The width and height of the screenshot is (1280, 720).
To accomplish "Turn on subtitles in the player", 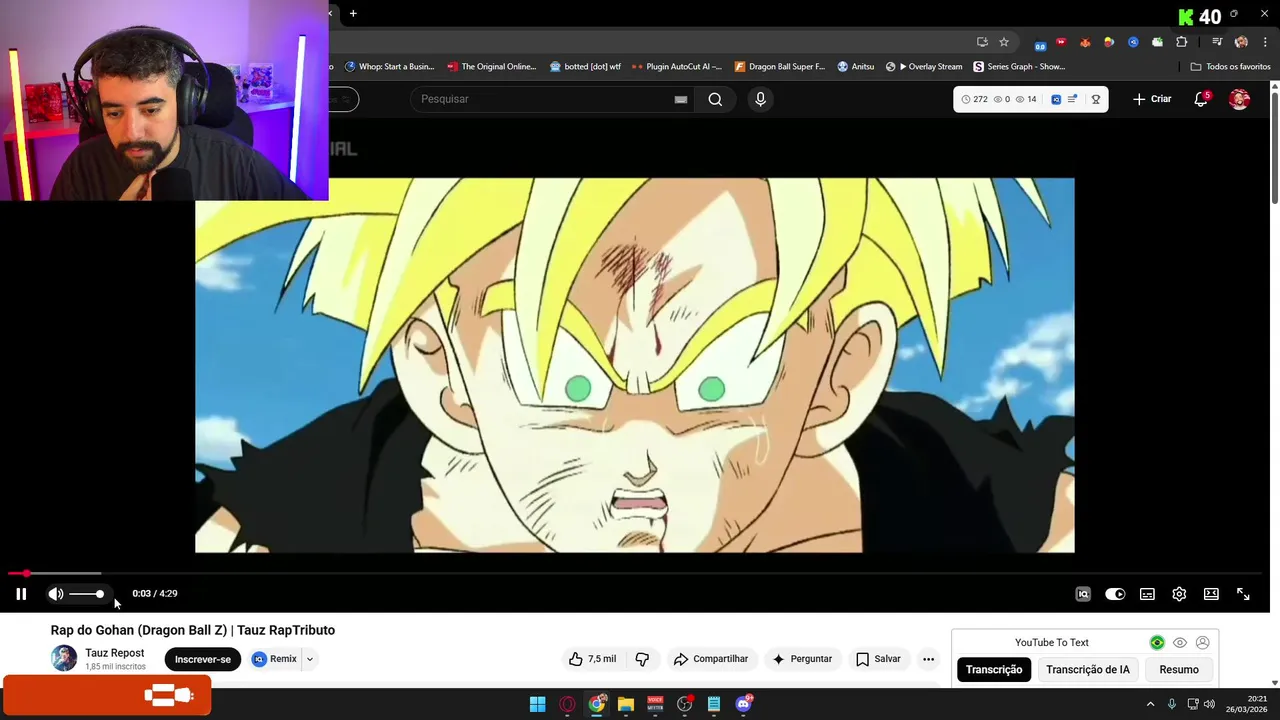I will point(1147,594).
